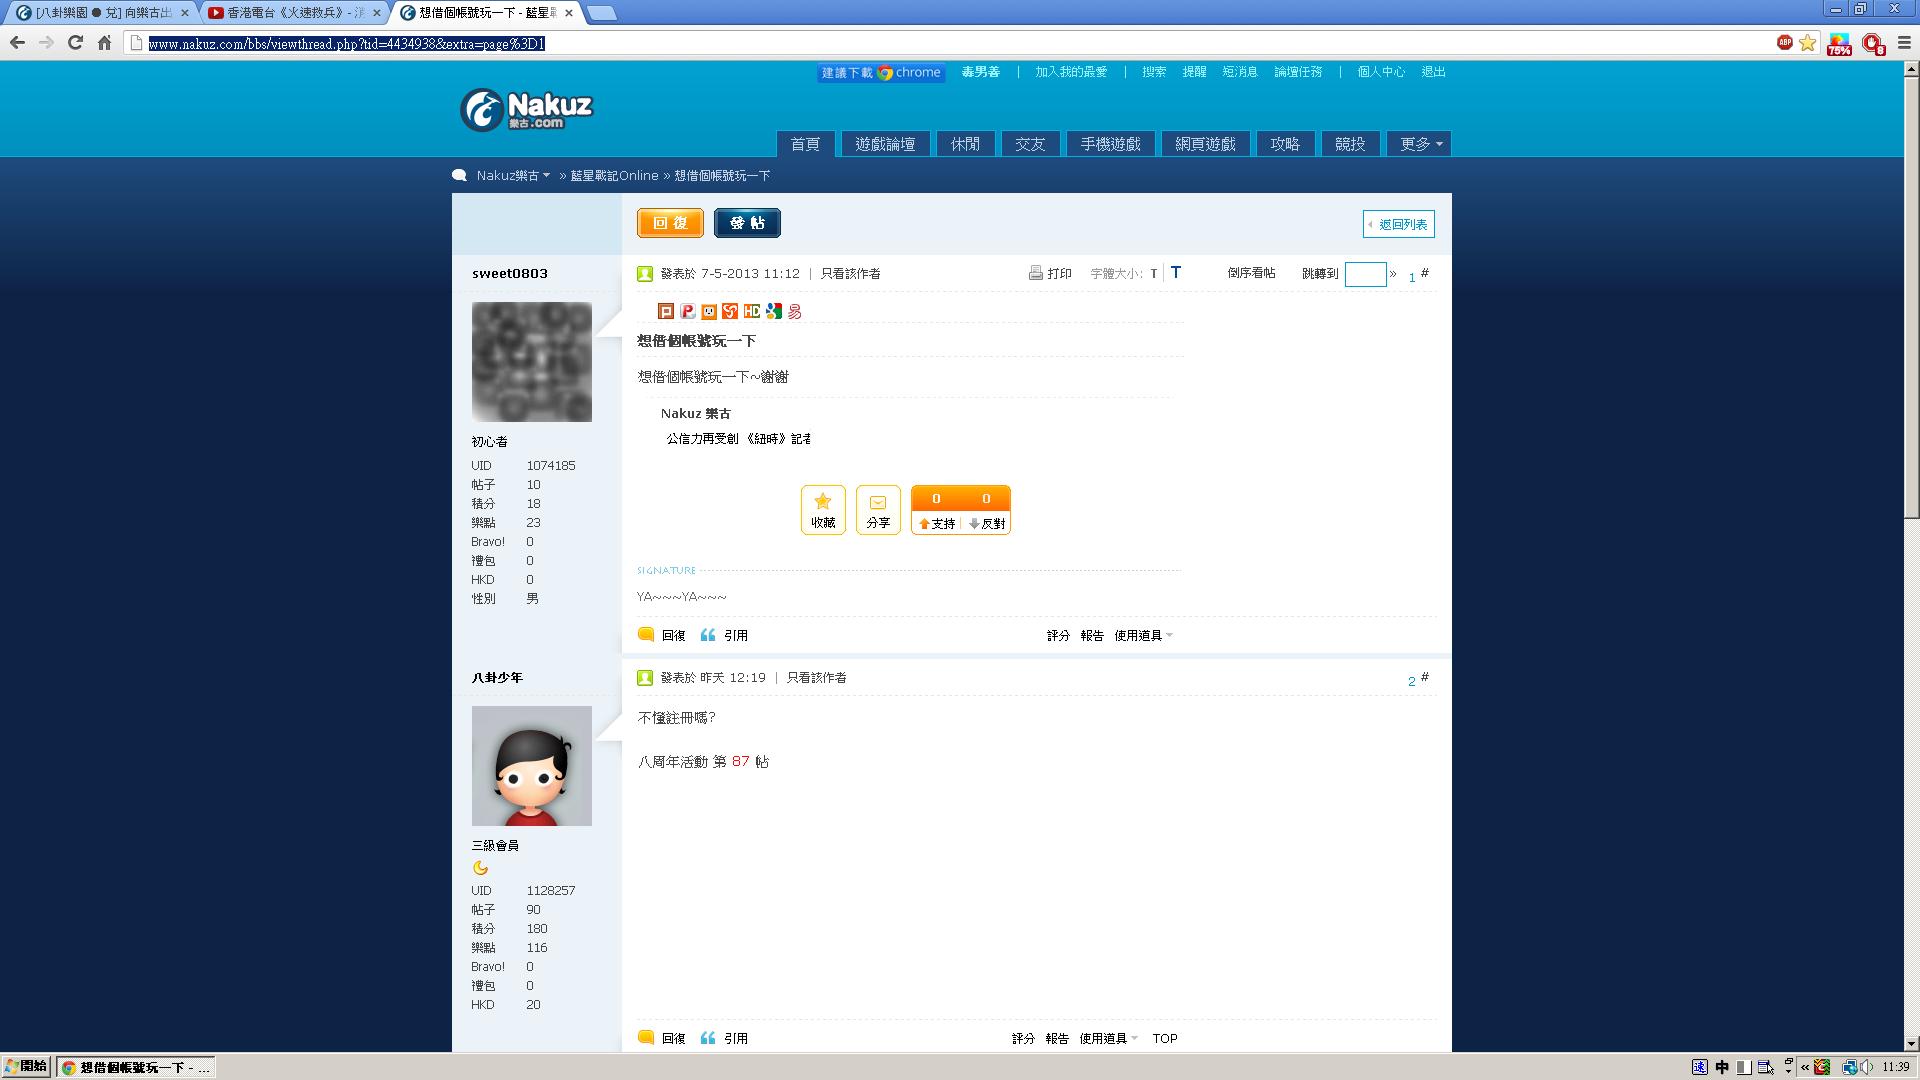Click 返回列表 back to list link
This screenshot has width=1920, height=1080.
coord(1399,224)
